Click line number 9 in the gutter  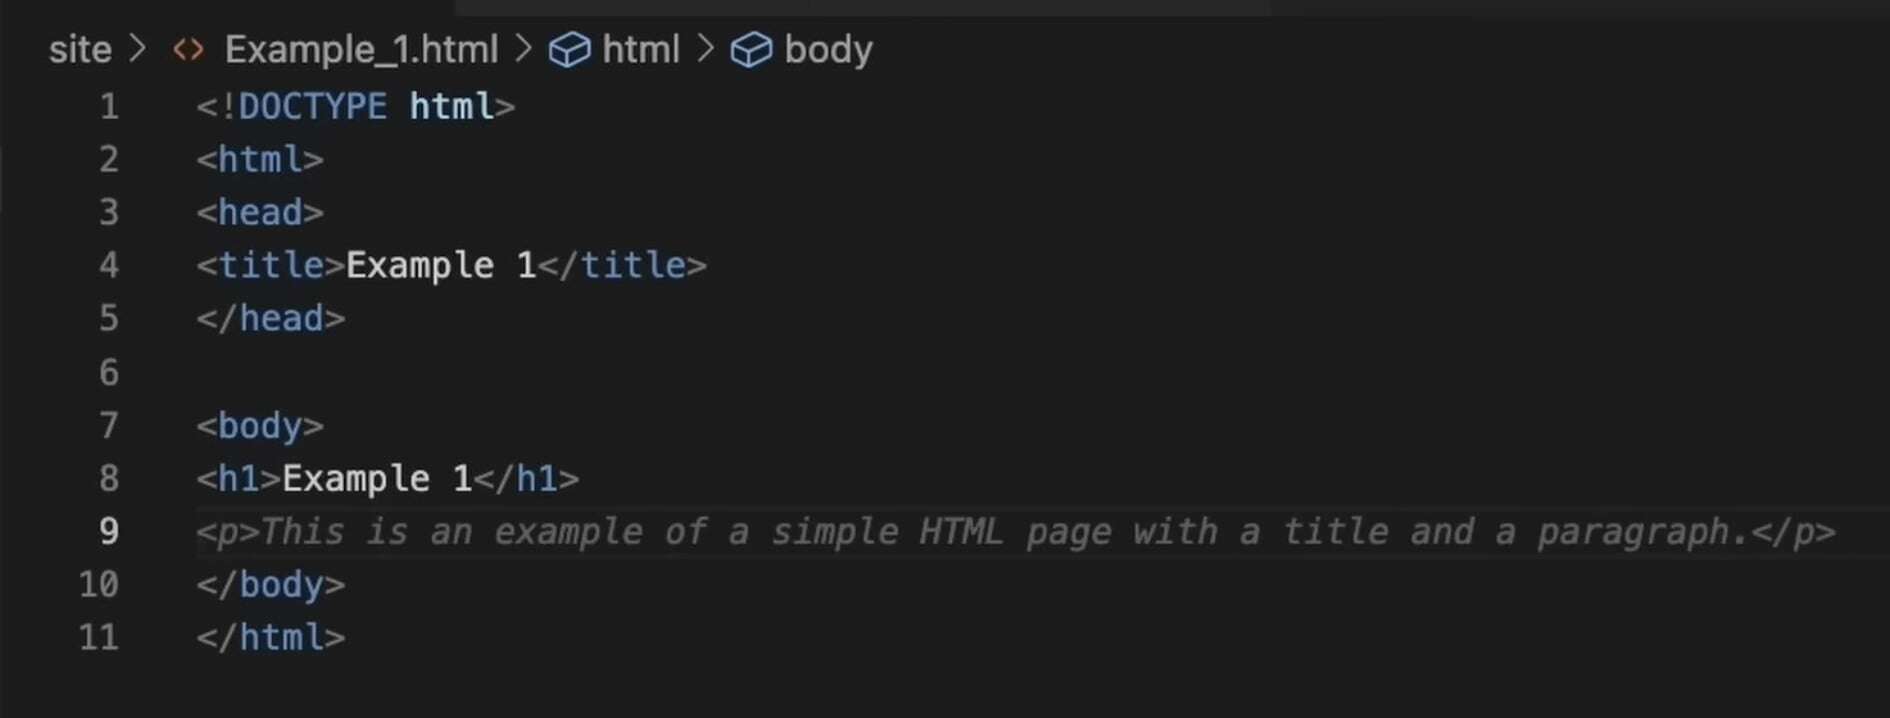pyautogui.click(x=107, y=532)
